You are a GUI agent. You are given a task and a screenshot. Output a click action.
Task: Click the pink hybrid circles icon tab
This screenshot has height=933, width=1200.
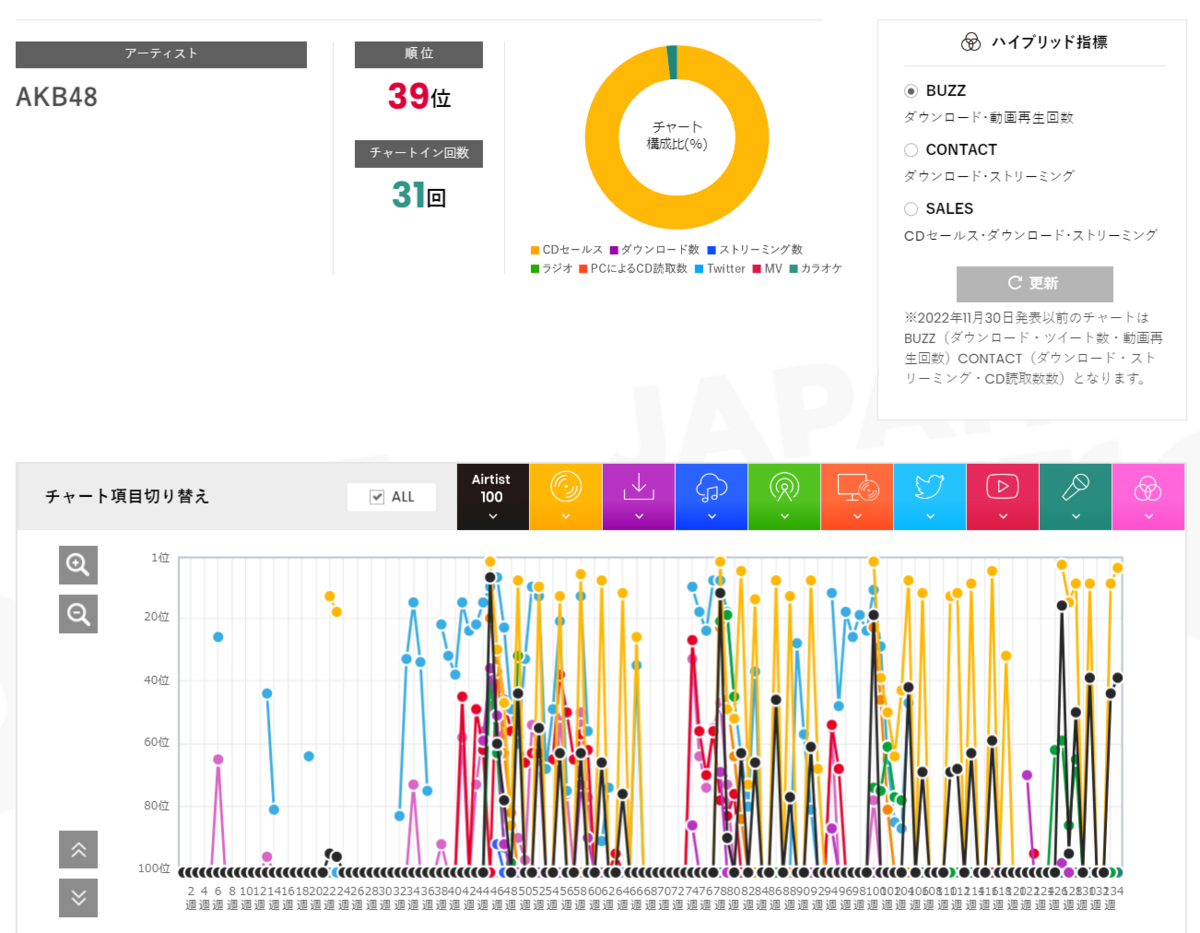1148,497
